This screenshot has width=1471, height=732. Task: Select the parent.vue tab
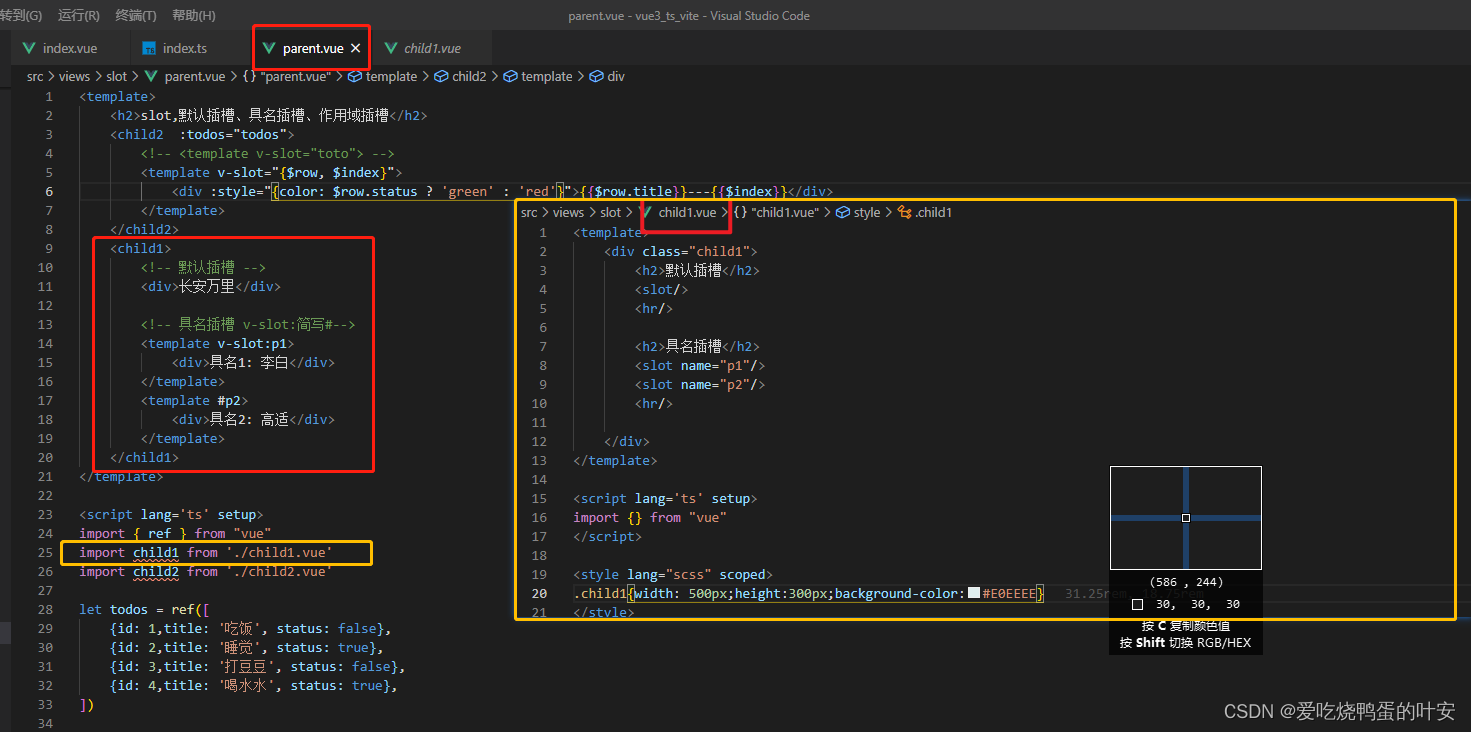point(311,48)
